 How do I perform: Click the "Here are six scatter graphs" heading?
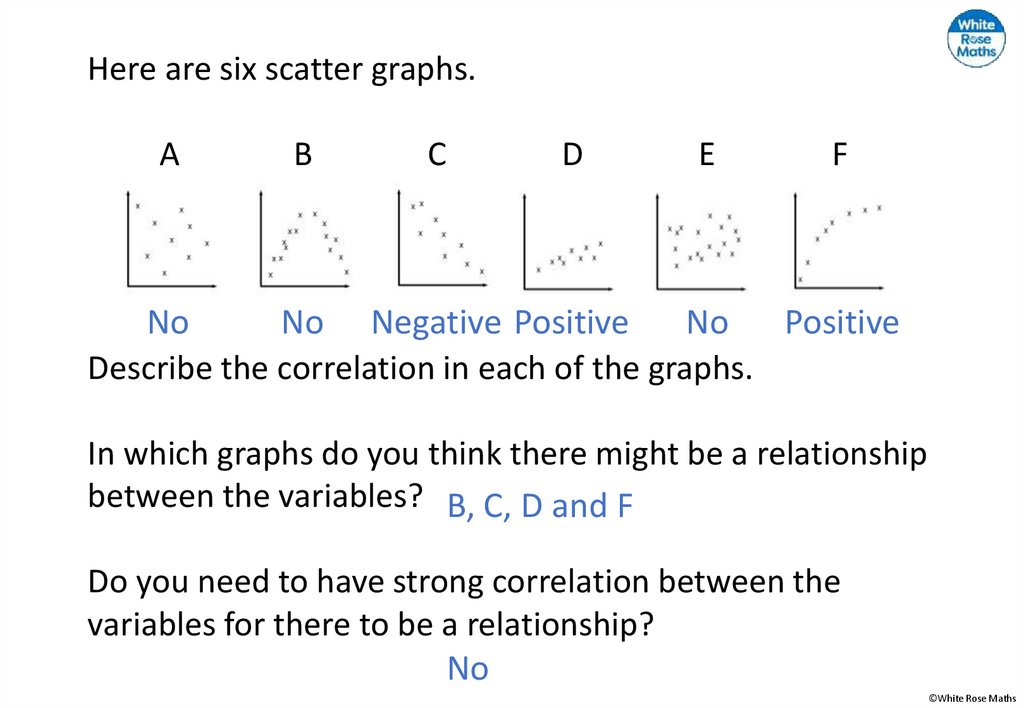(281, 69)
